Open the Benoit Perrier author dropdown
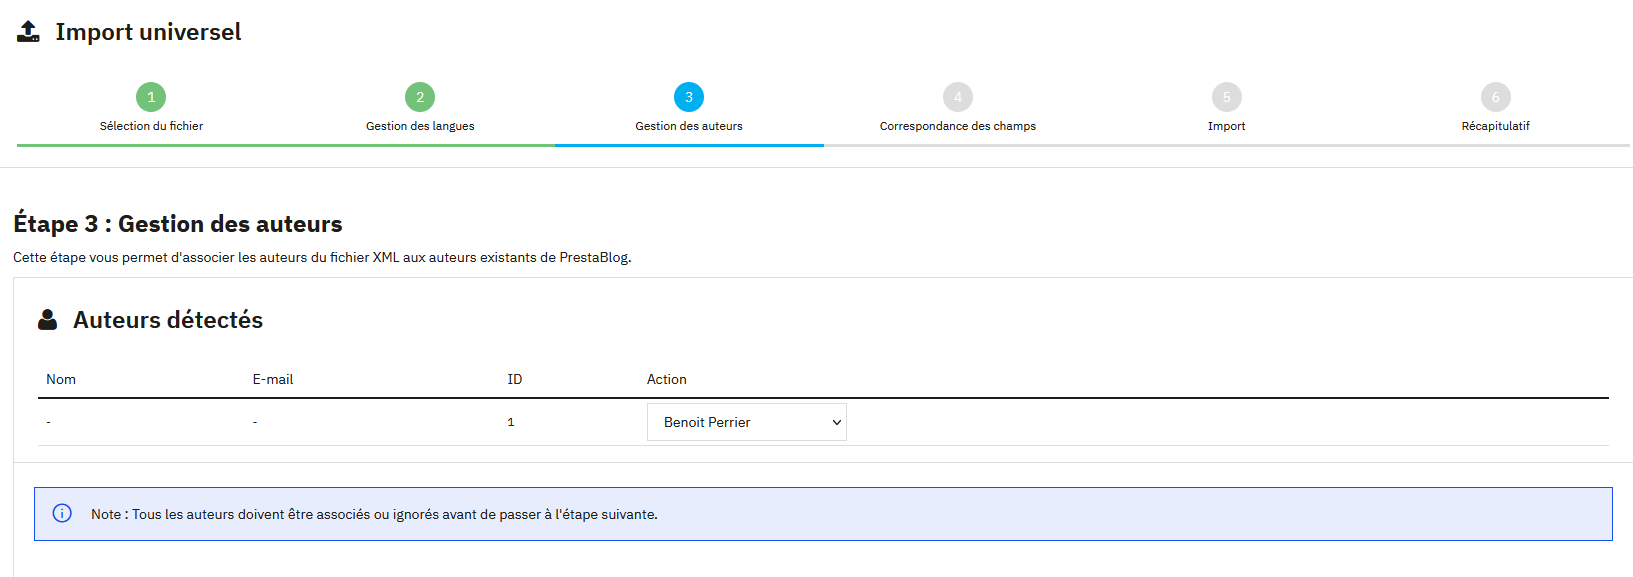This screenshot has height=577, width=1633. coord(746,422)
